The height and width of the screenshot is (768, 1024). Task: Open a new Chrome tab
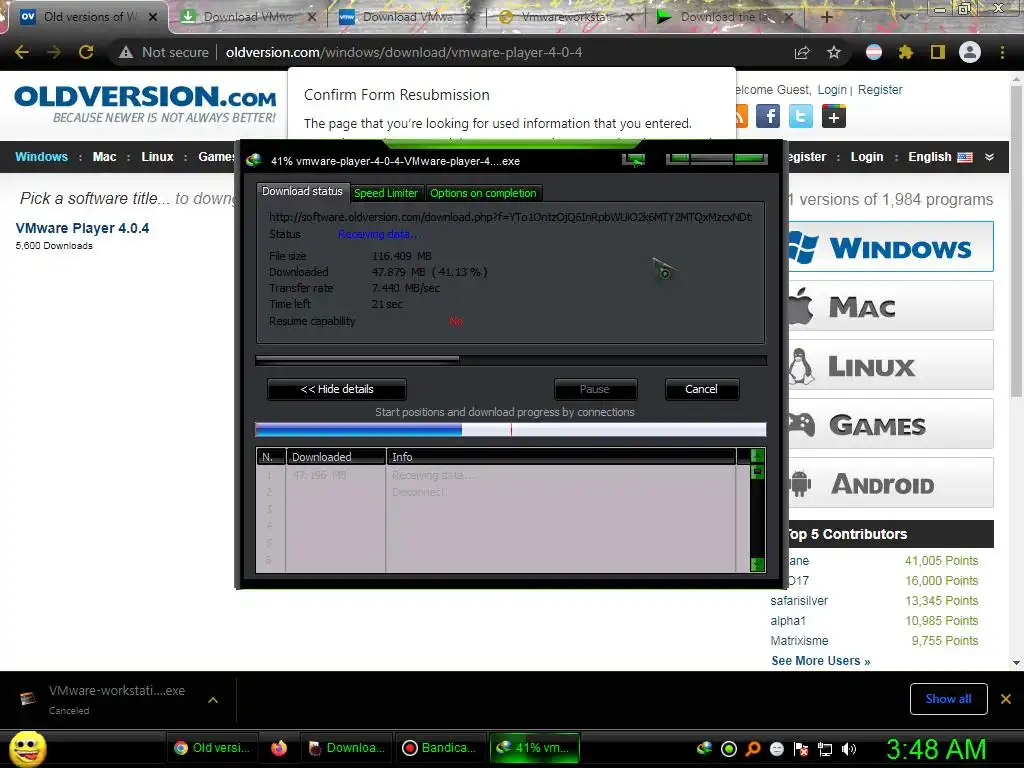pos(827,17)
